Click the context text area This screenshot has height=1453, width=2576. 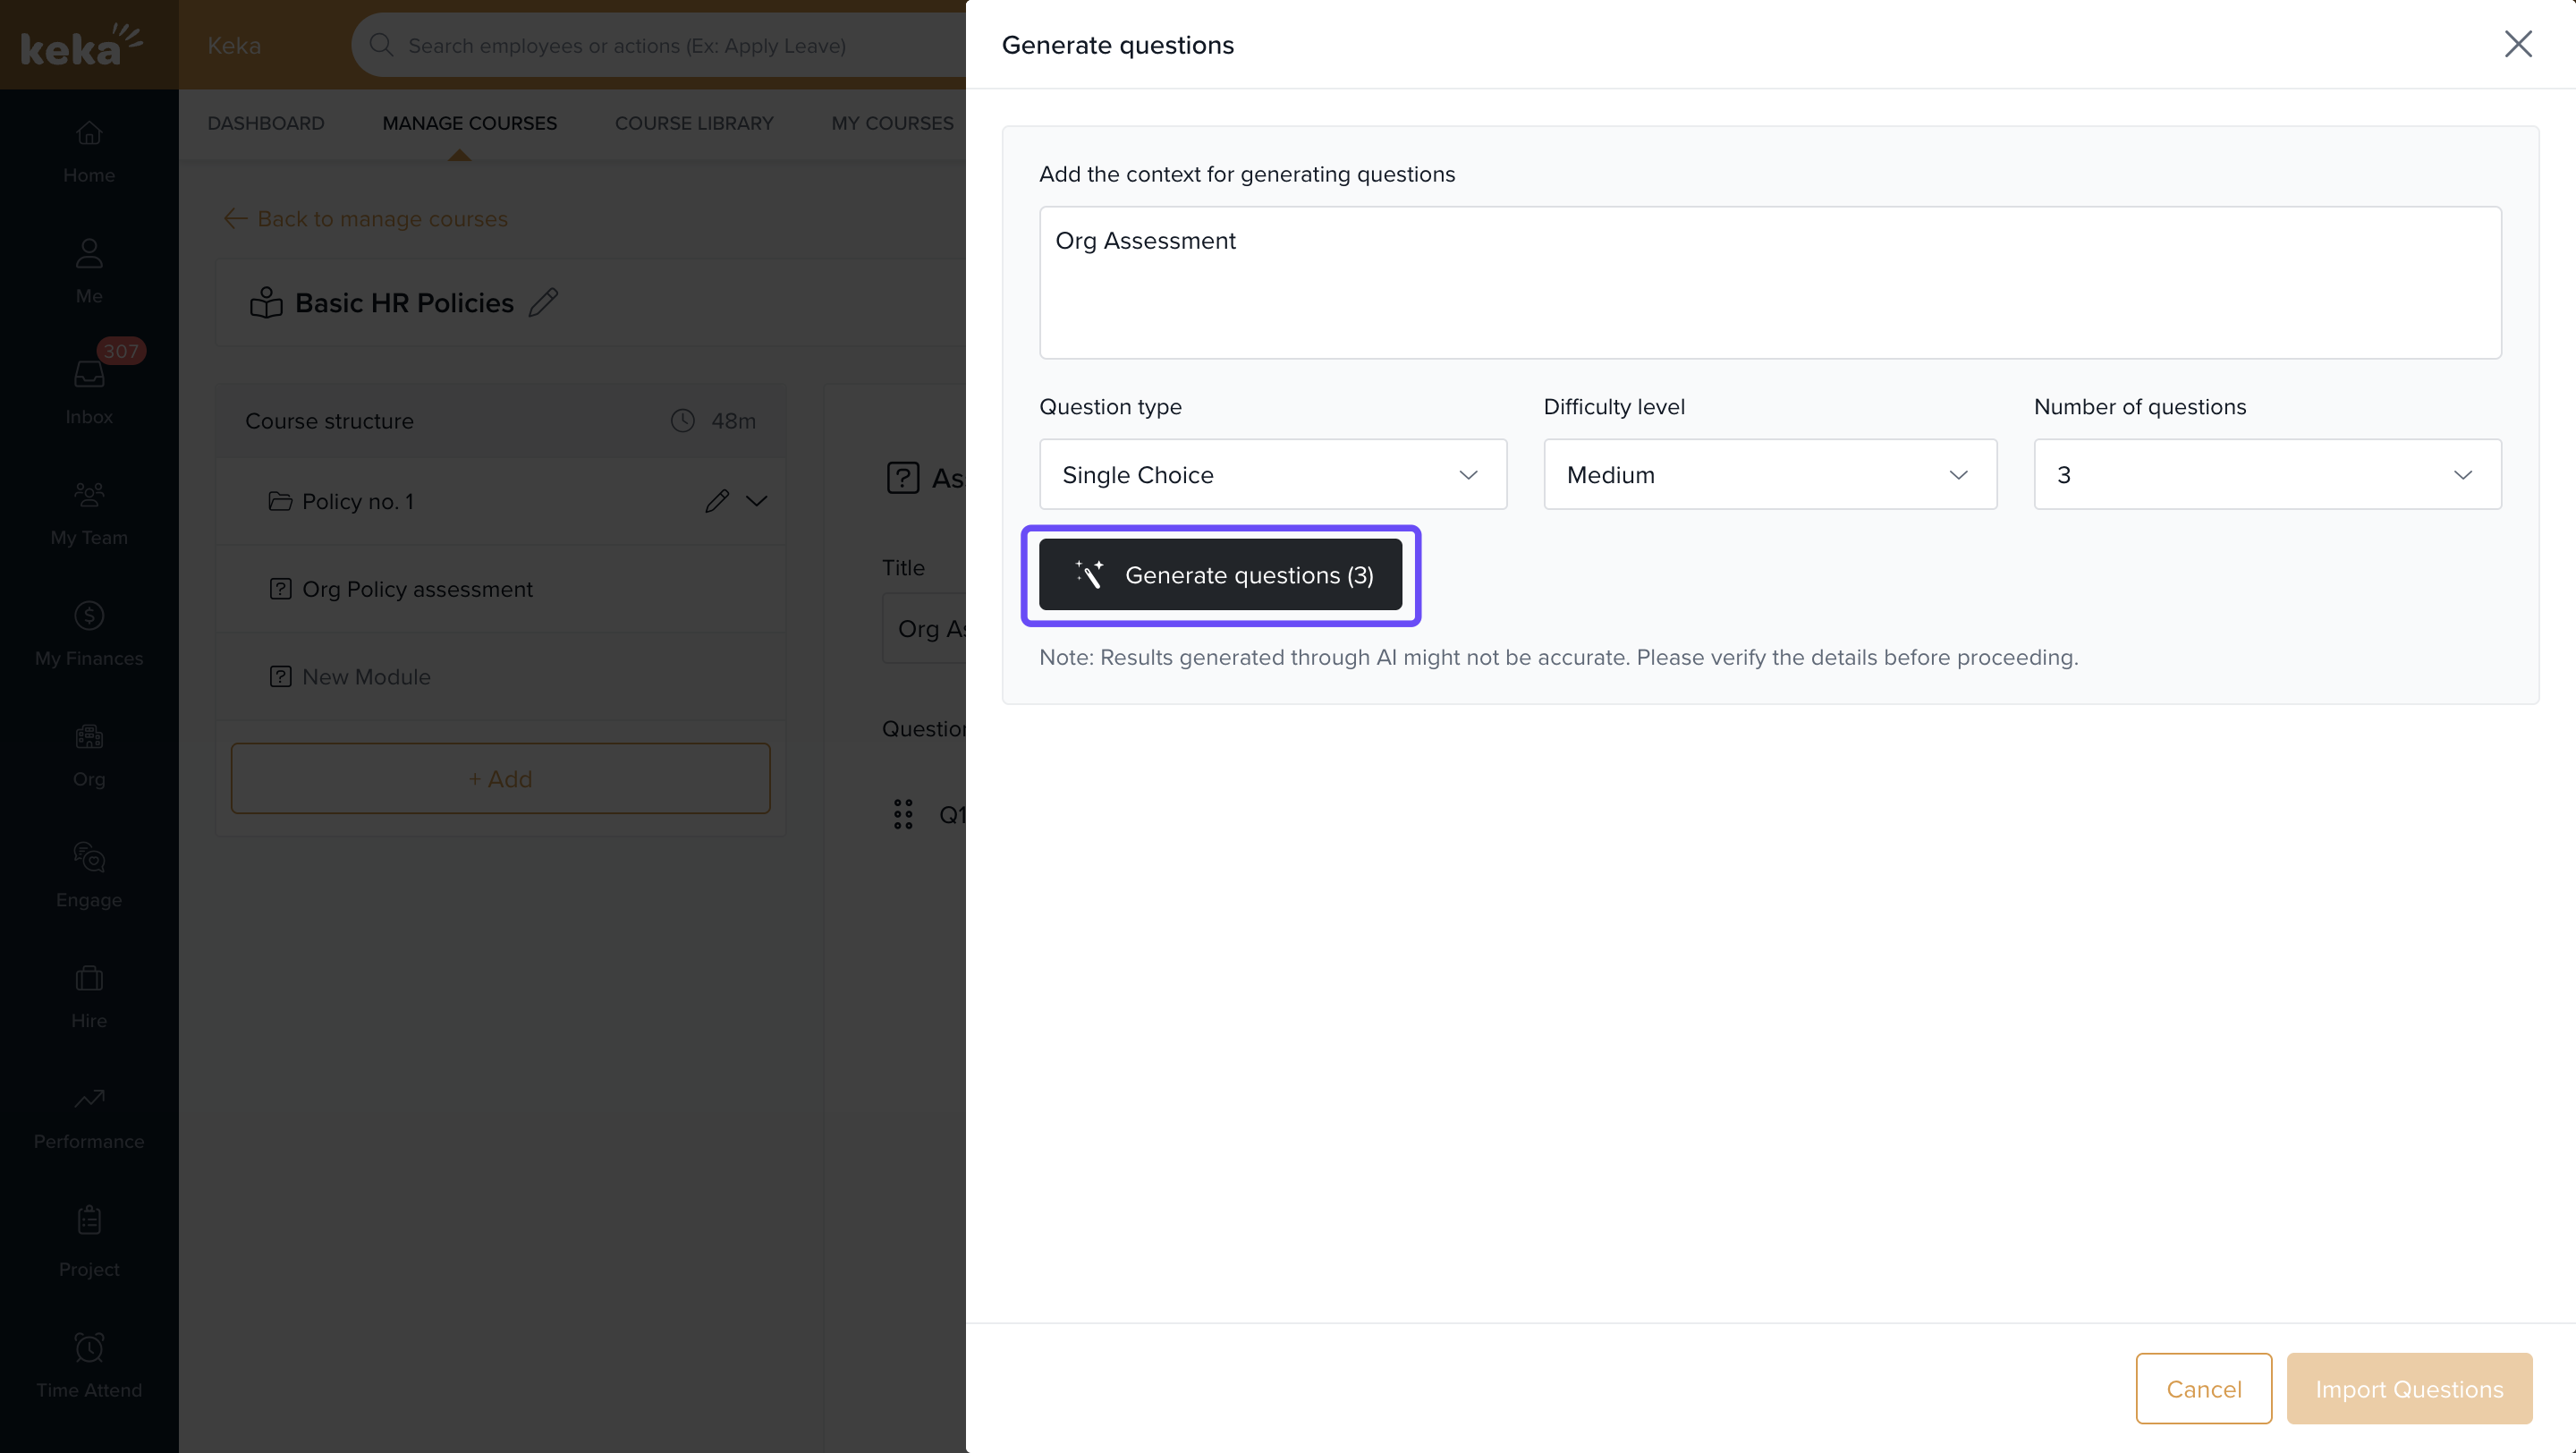click(x=1769, y=283)
